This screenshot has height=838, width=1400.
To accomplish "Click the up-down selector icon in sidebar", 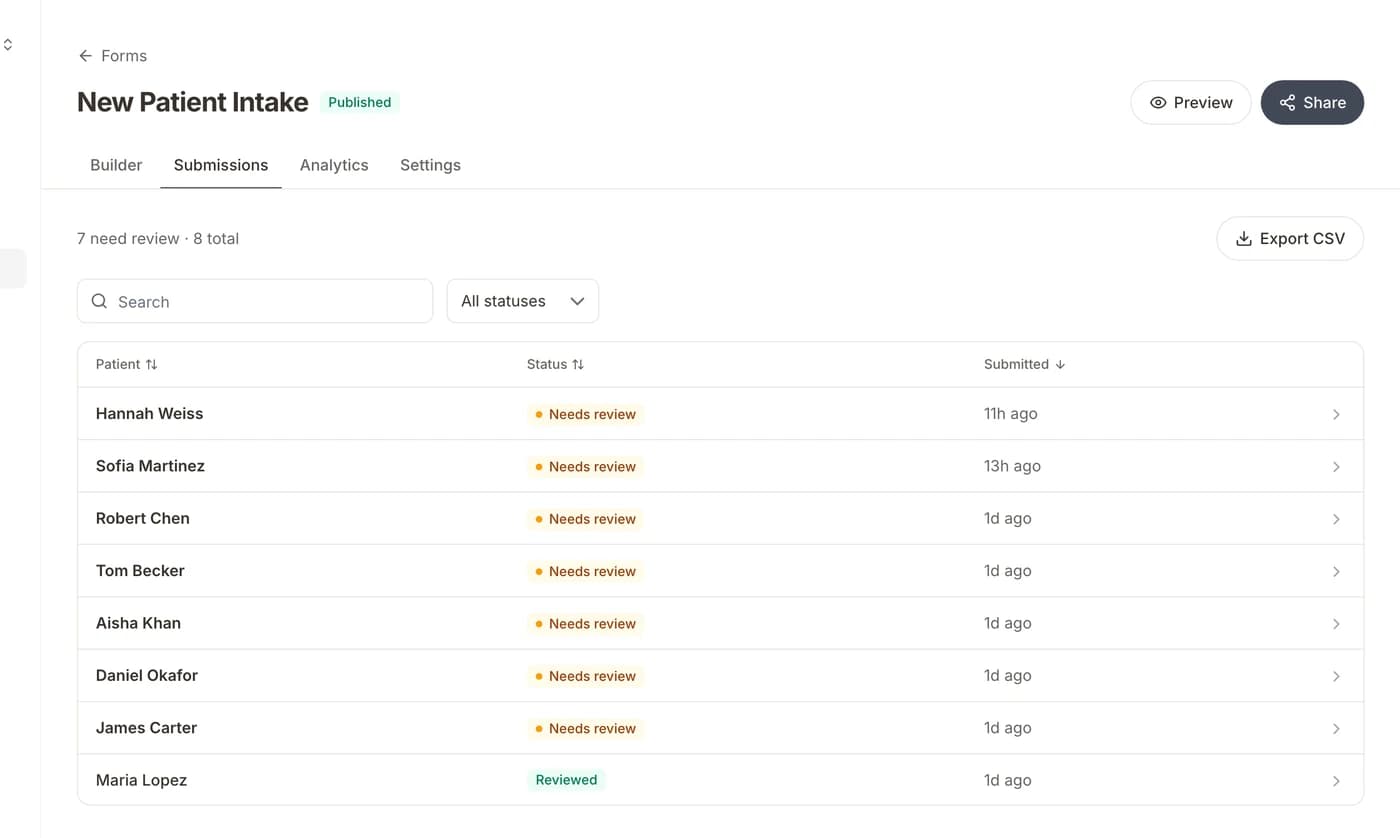I will point(8,45).
